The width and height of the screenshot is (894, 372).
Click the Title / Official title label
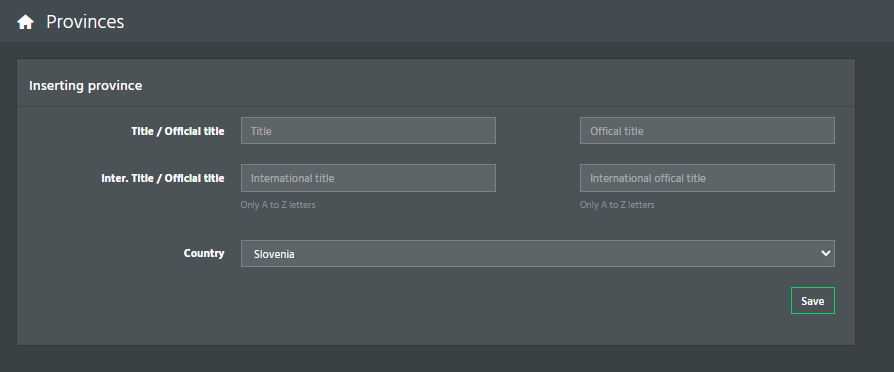point(178,131)
